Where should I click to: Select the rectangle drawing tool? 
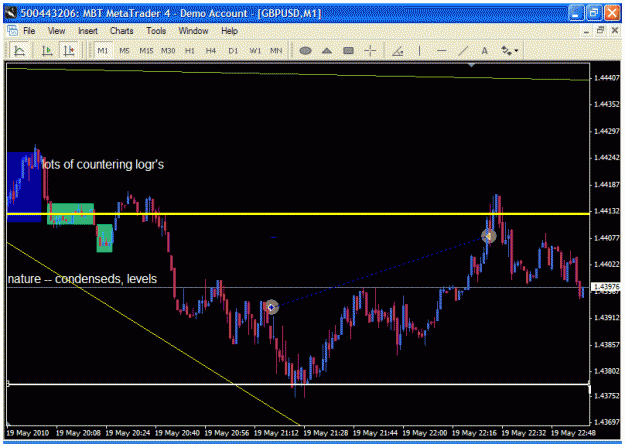coord(348,51)
